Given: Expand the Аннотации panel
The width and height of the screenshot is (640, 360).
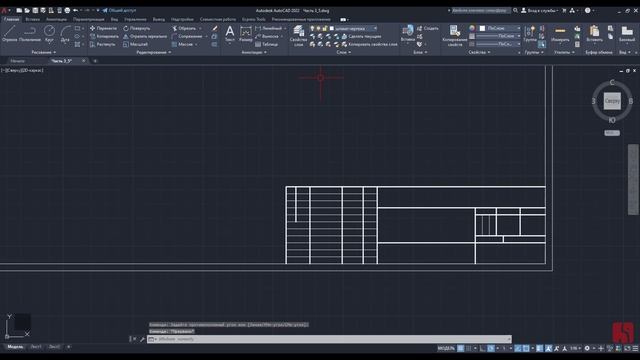Looking at the screenshot, I should pos(254,52).
